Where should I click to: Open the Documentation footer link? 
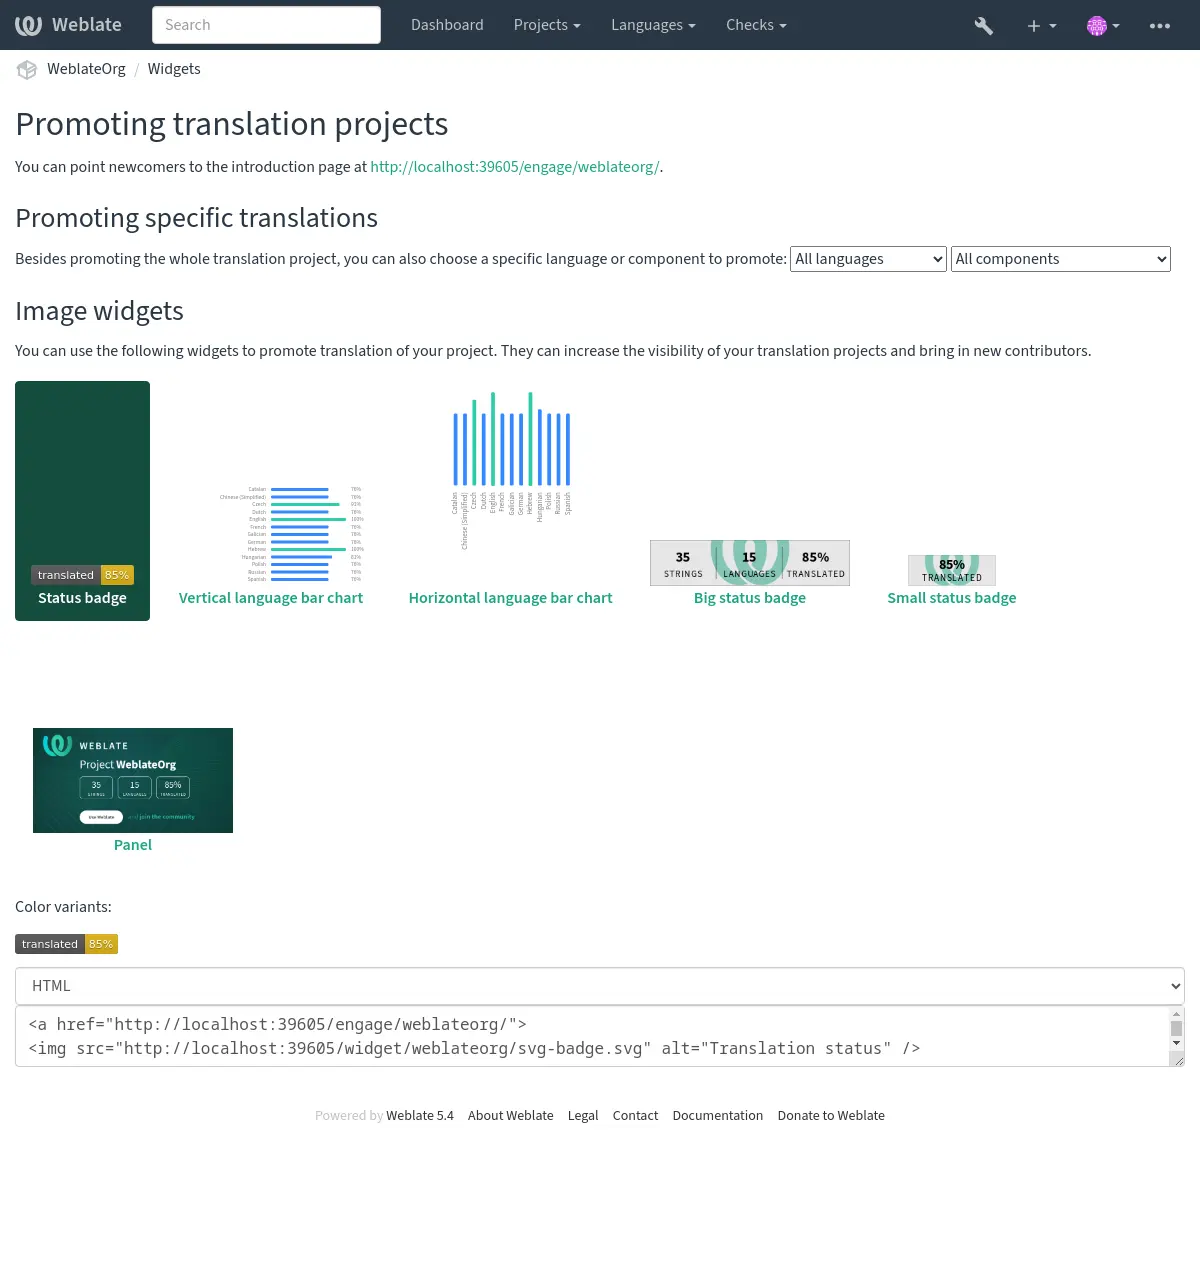[x=718, y=1116]
